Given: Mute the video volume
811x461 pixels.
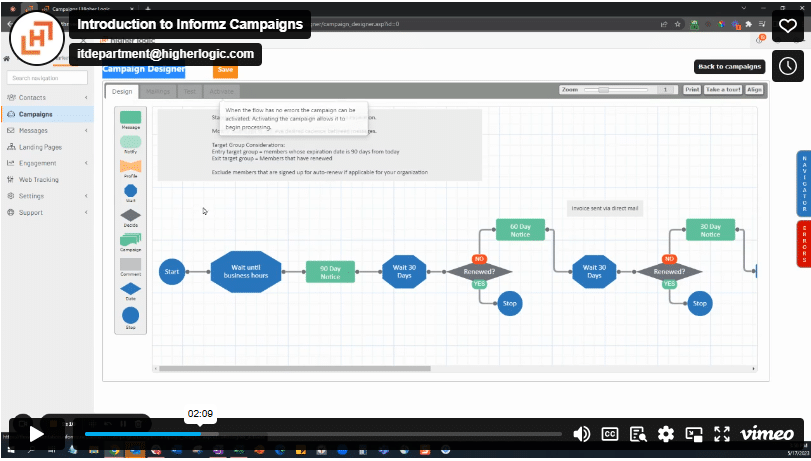Looking at the screenshot, I should (581, 434).
